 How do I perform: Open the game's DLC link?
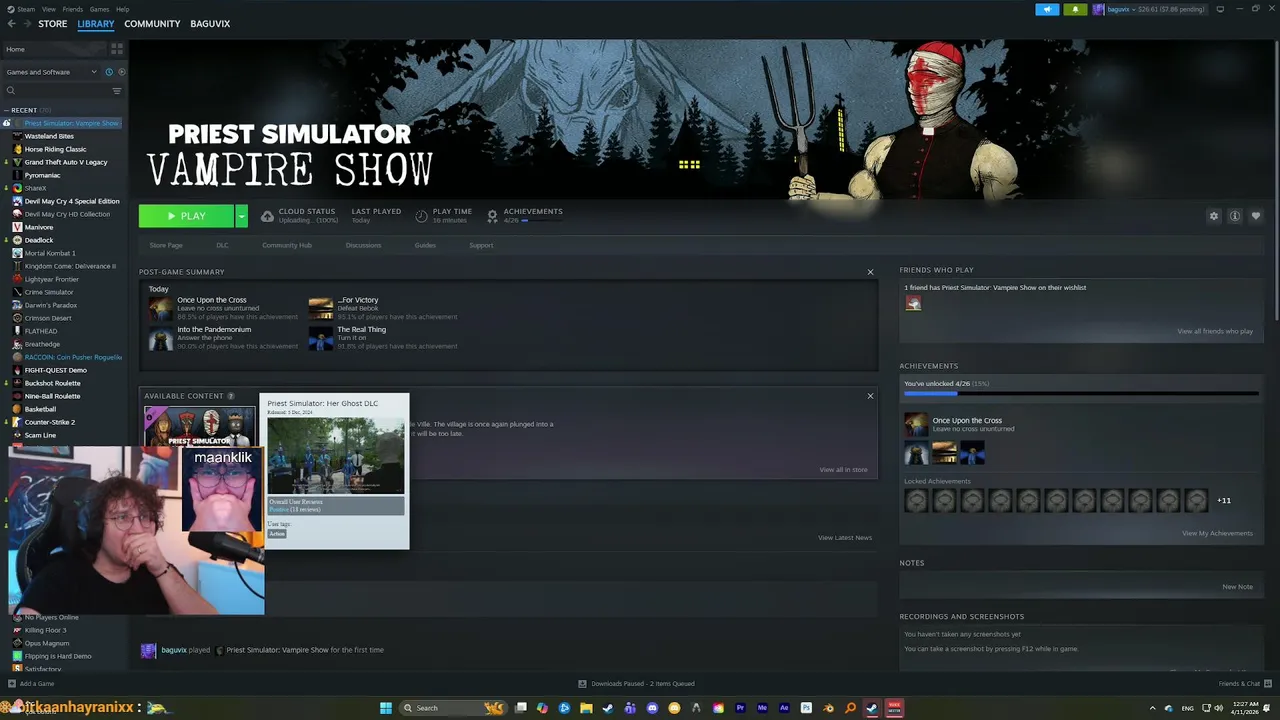pos(222,245)
